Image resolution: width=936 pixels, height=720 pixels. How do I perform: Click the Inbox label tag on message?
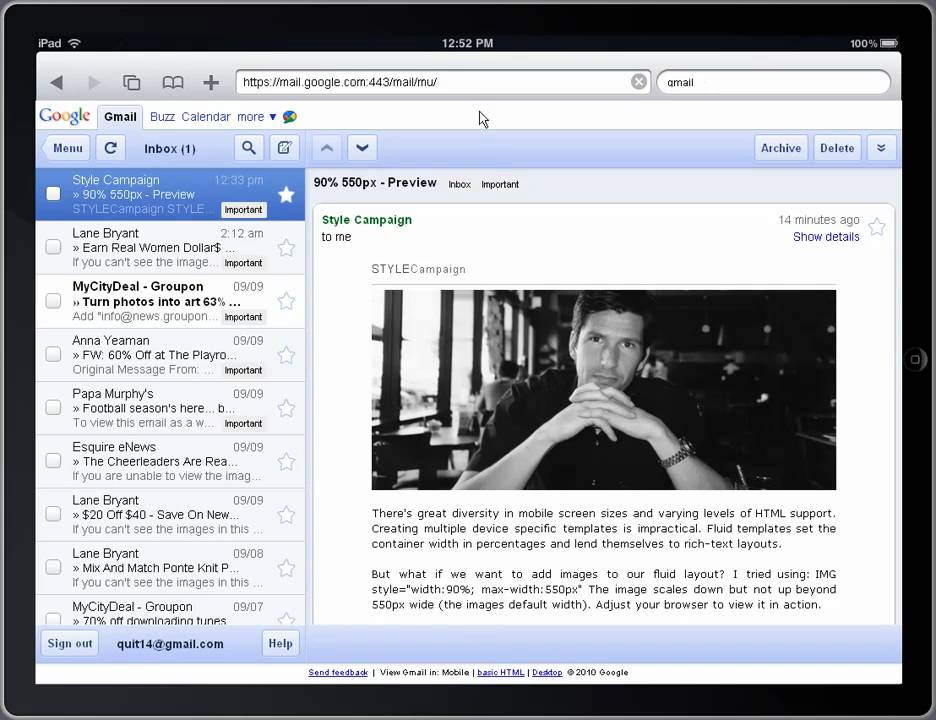[460, 184]
